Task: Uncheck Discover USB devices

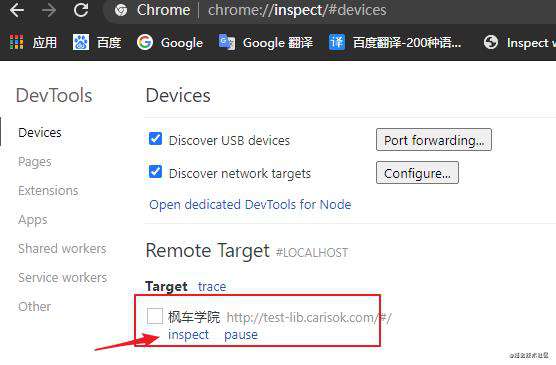Action: (x=155, y=139)
